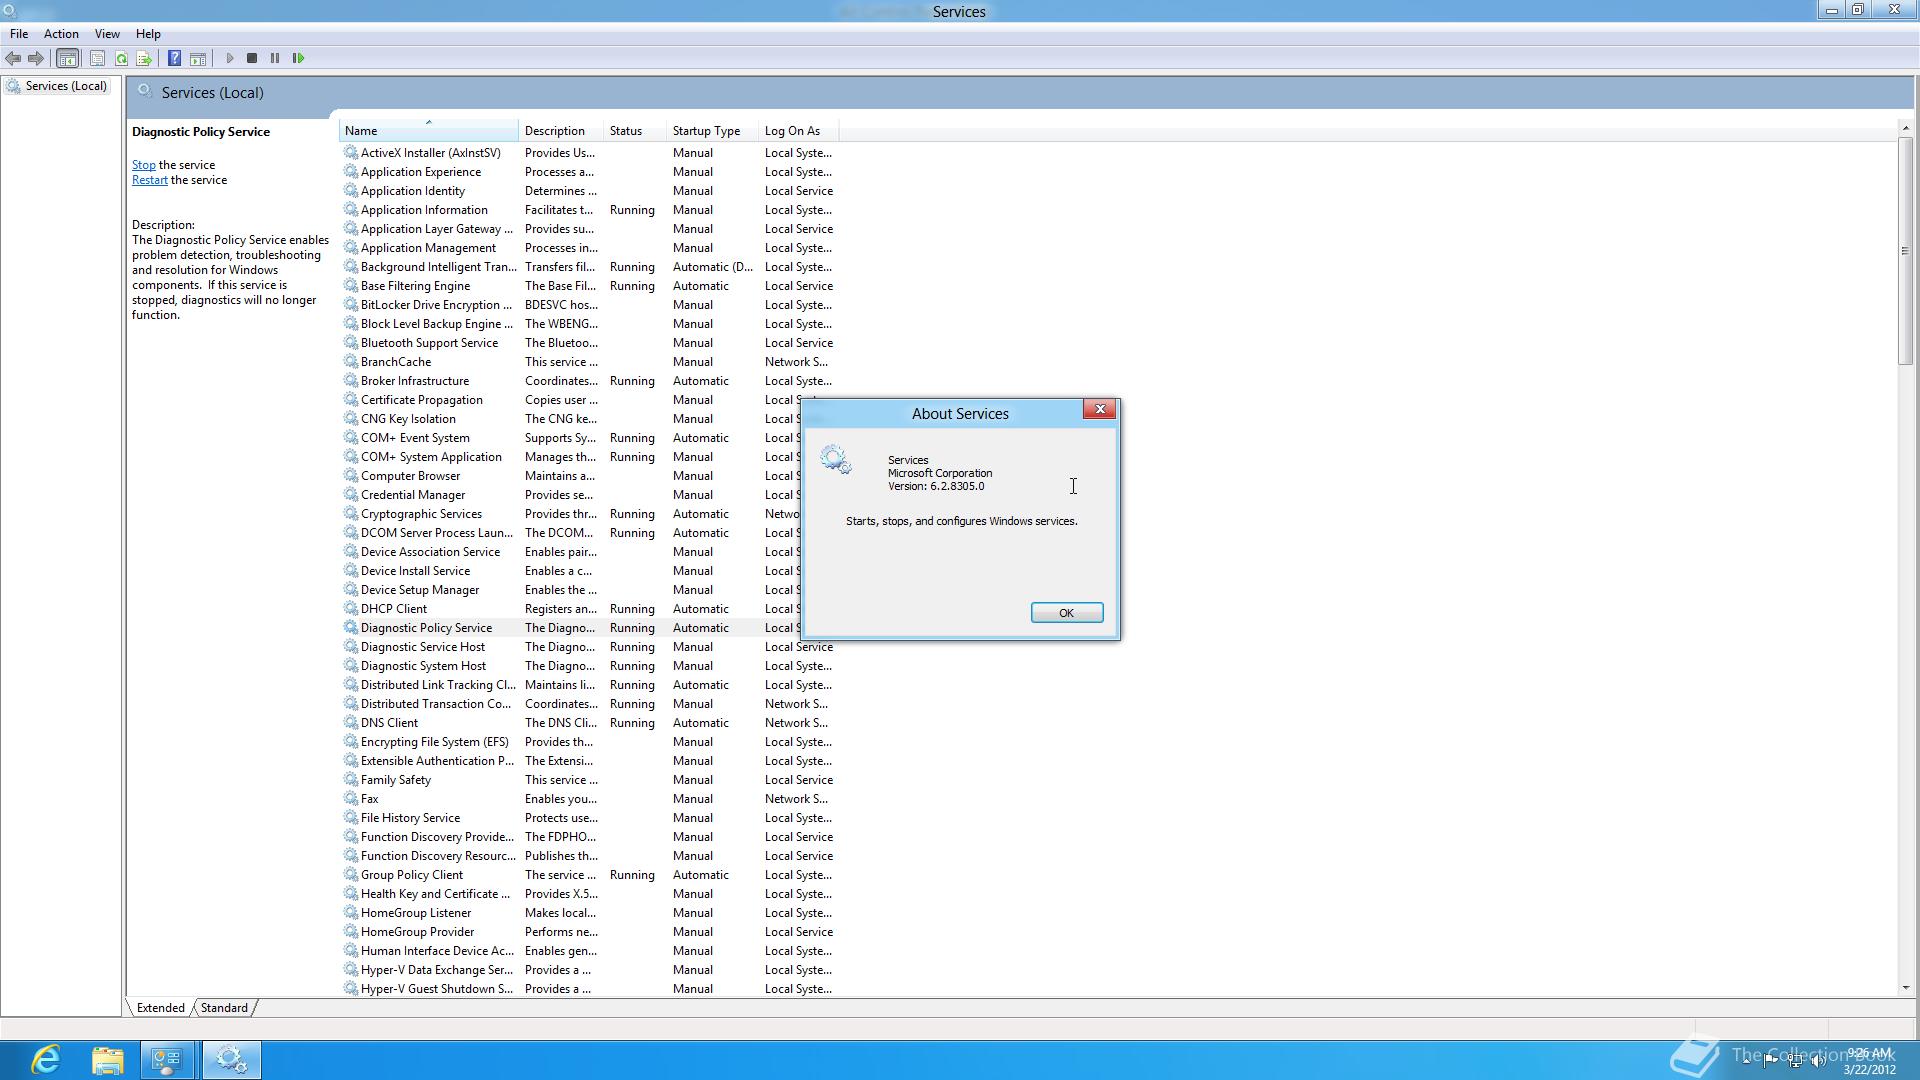Screen dimensions: 1920x1080
Task: Click the scrollbar down arrow of services list
Action: (1905, 988)
